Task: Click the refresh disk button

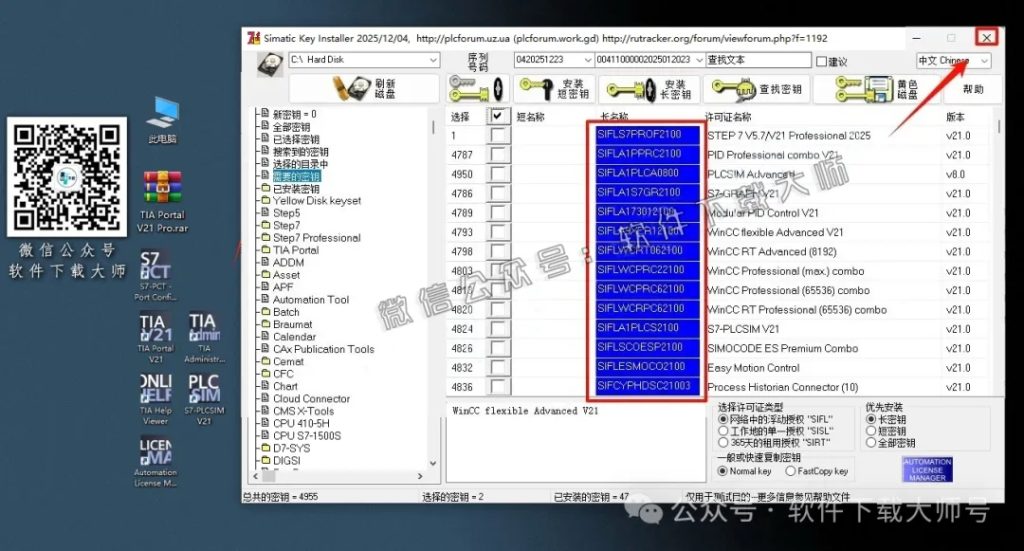Action: (x=364, y=89)
